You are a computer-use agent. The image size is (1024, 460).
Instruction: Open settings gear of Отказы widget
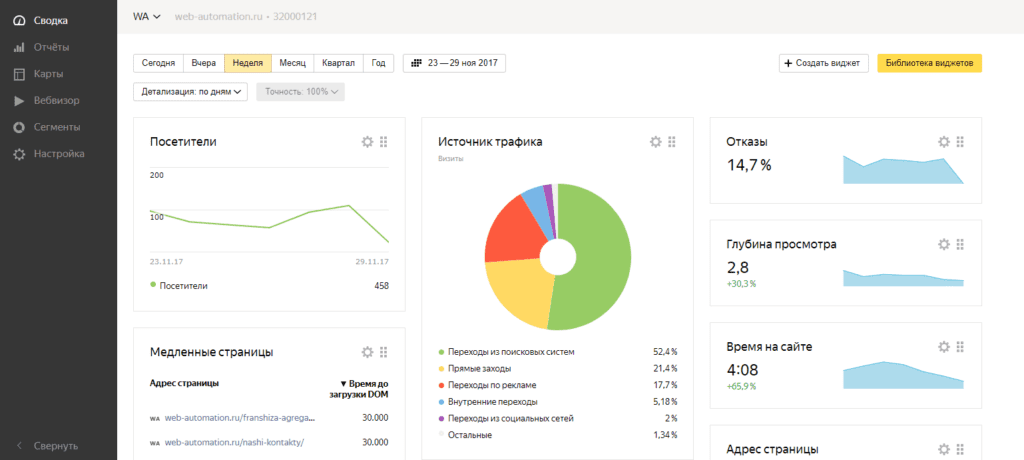pyautogui.click(x=943, y=141)
